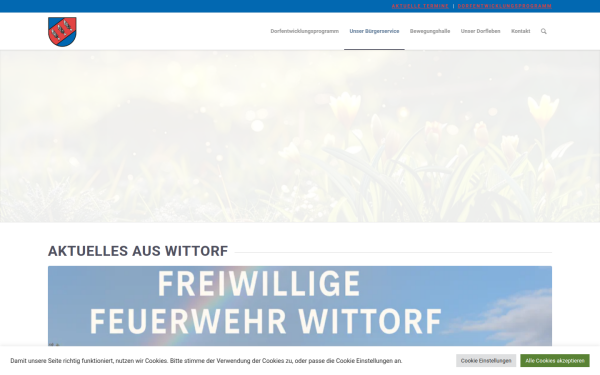Select Unser Bürgerservice menu item

[374, 31]
